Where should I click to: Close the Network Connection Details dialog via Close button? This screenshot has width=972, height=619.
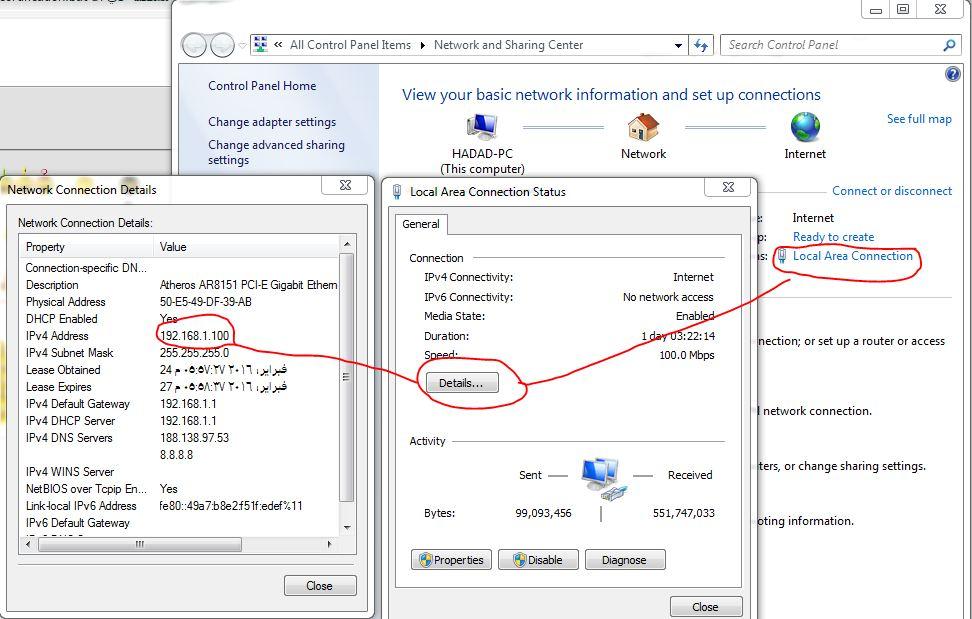[320, 586]
